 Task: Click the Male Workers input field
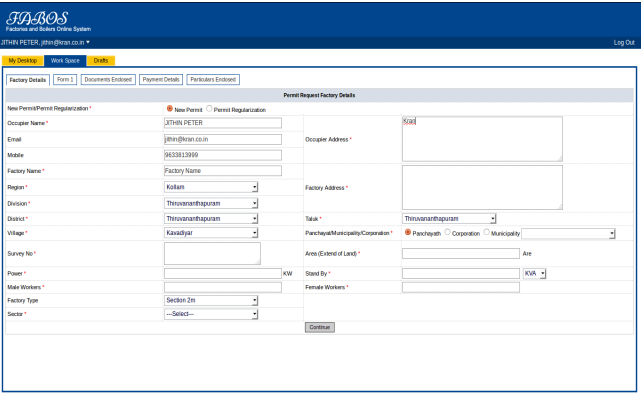click(x=223, y=287)
